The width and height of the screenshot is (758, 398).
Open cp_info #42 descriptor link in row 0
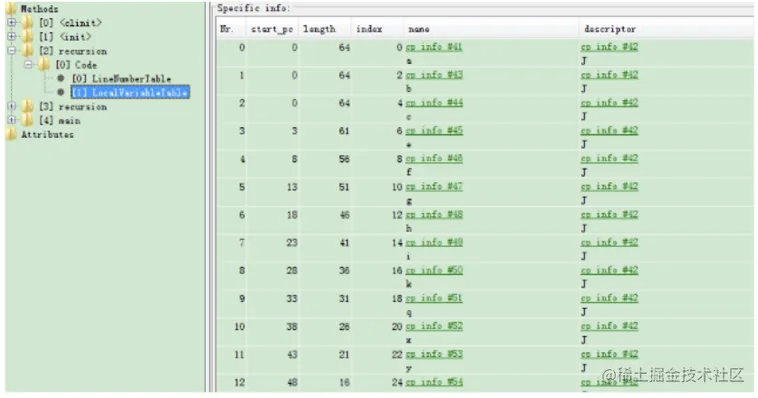coord(609,47)
